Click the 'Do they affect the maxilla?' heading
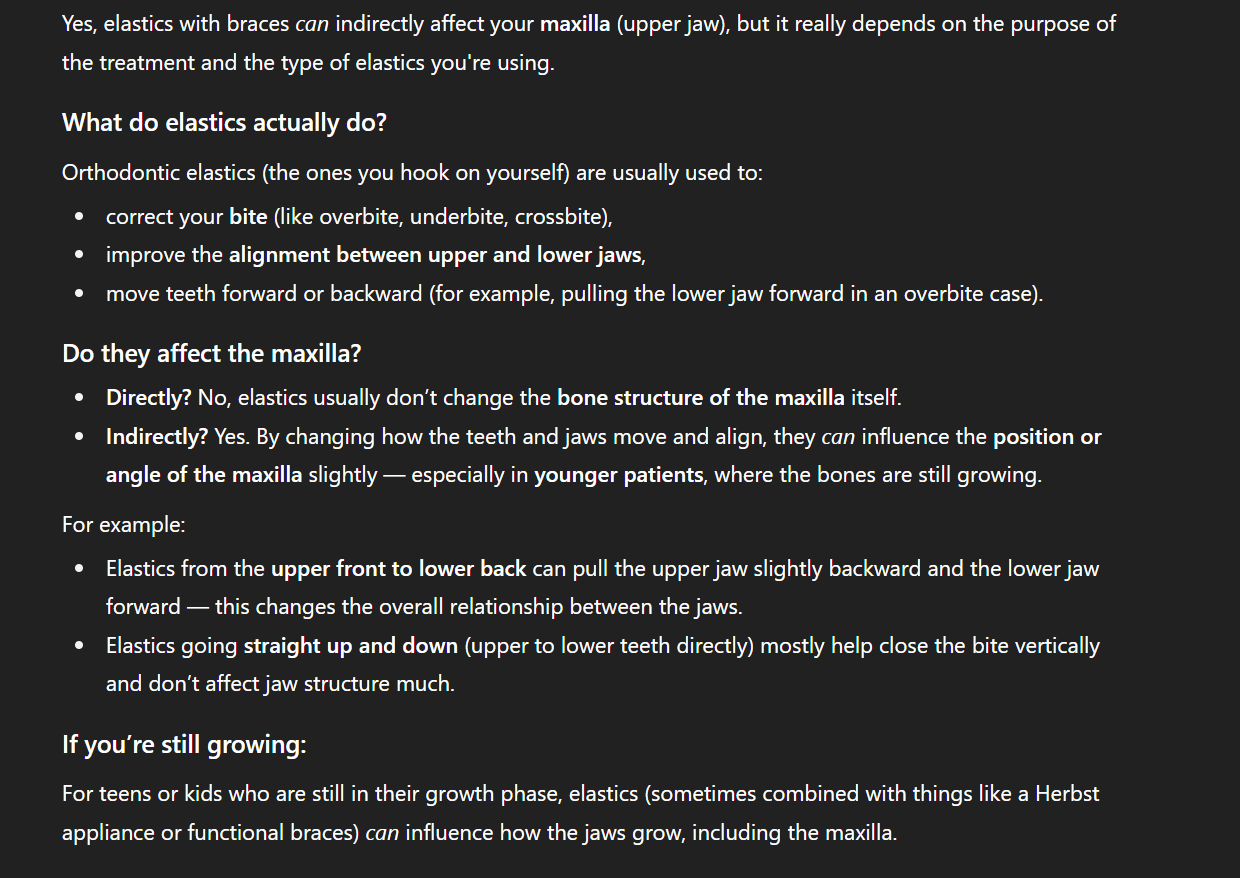Screen dimensions: 1240x878 [211, 354]
